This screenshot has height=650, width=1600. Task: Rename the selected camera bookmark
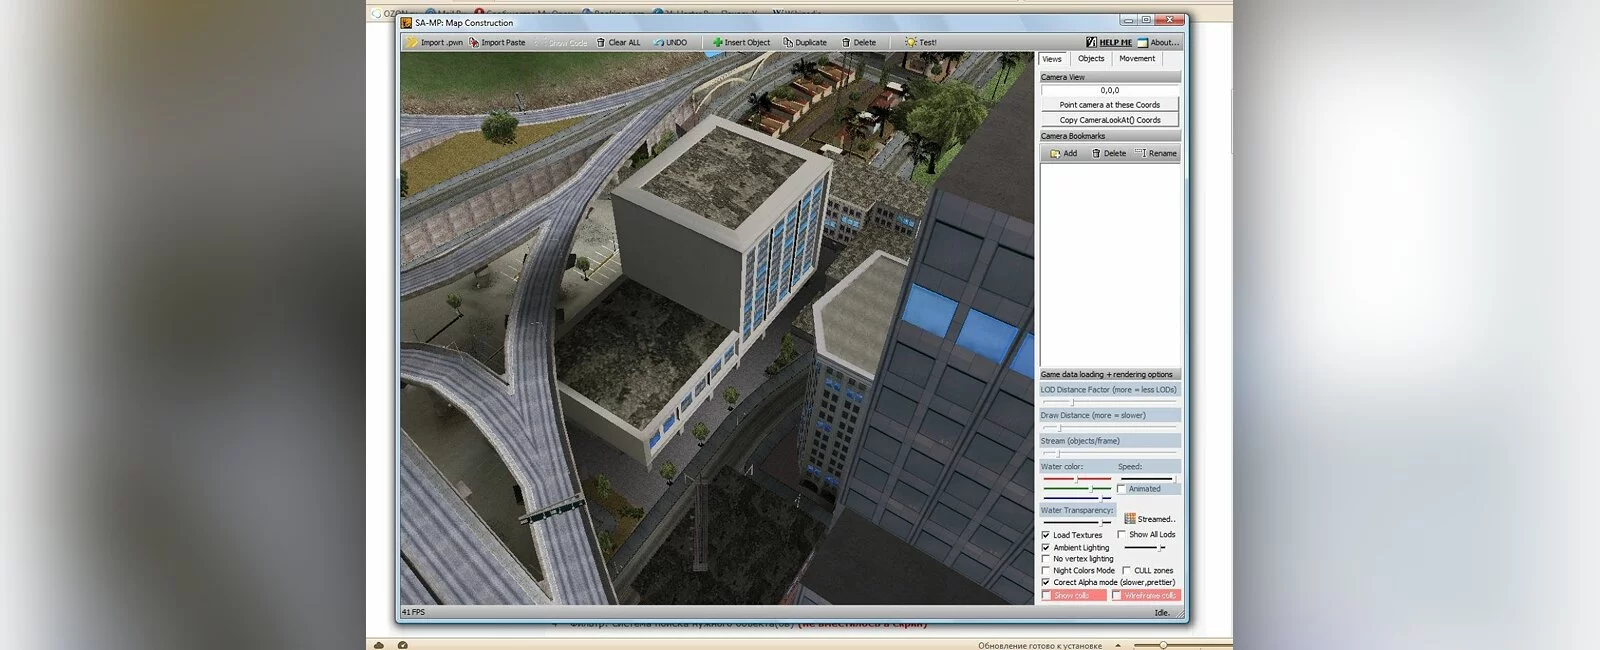(x=1156, y=153)
